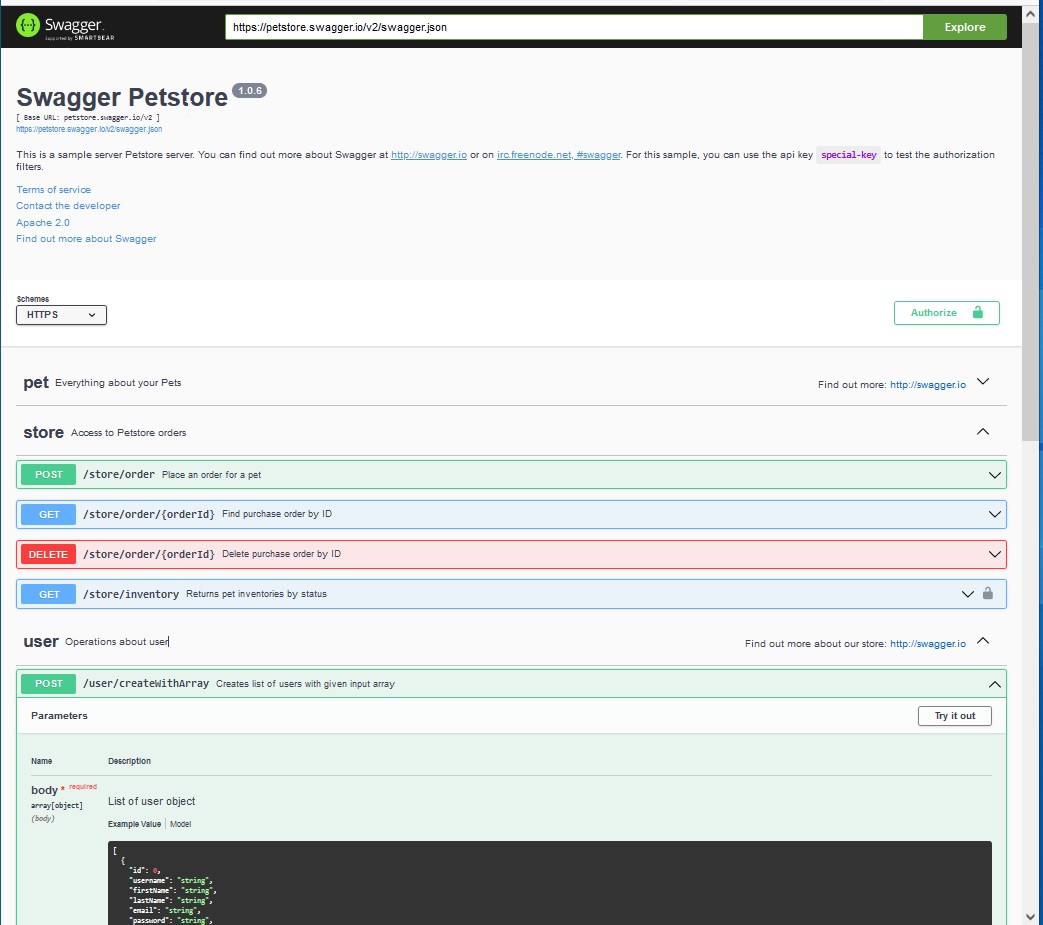
Task: Click the GET badge for /store/inventory
Action: [x=49, y=594]
